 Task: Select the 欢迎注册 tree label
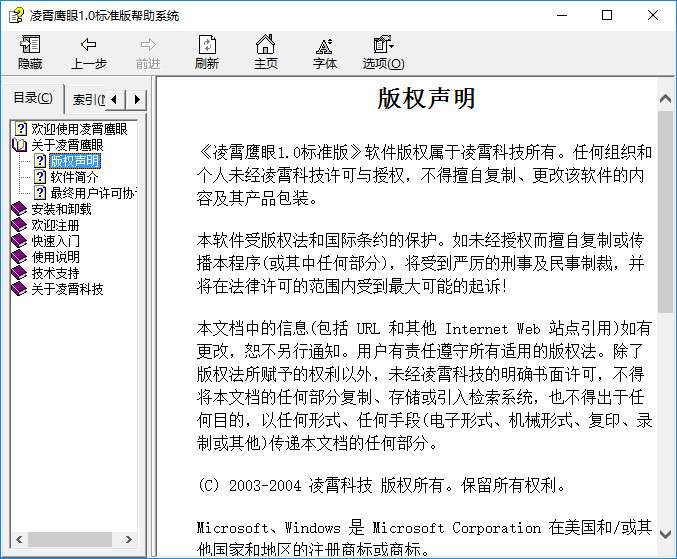pyautogui.click(x=55, y=225)
